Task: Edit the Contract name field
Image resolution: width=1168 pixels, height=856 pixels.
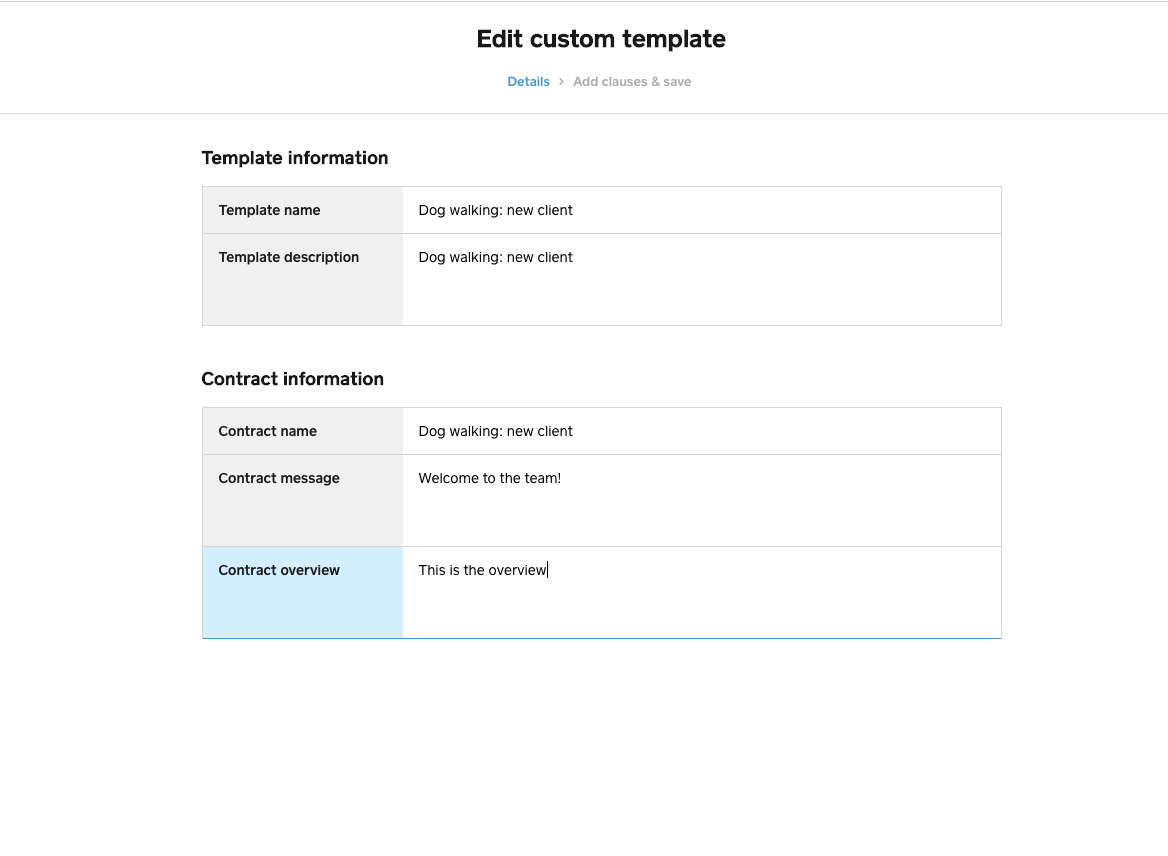Action: [x=702, y=431]
